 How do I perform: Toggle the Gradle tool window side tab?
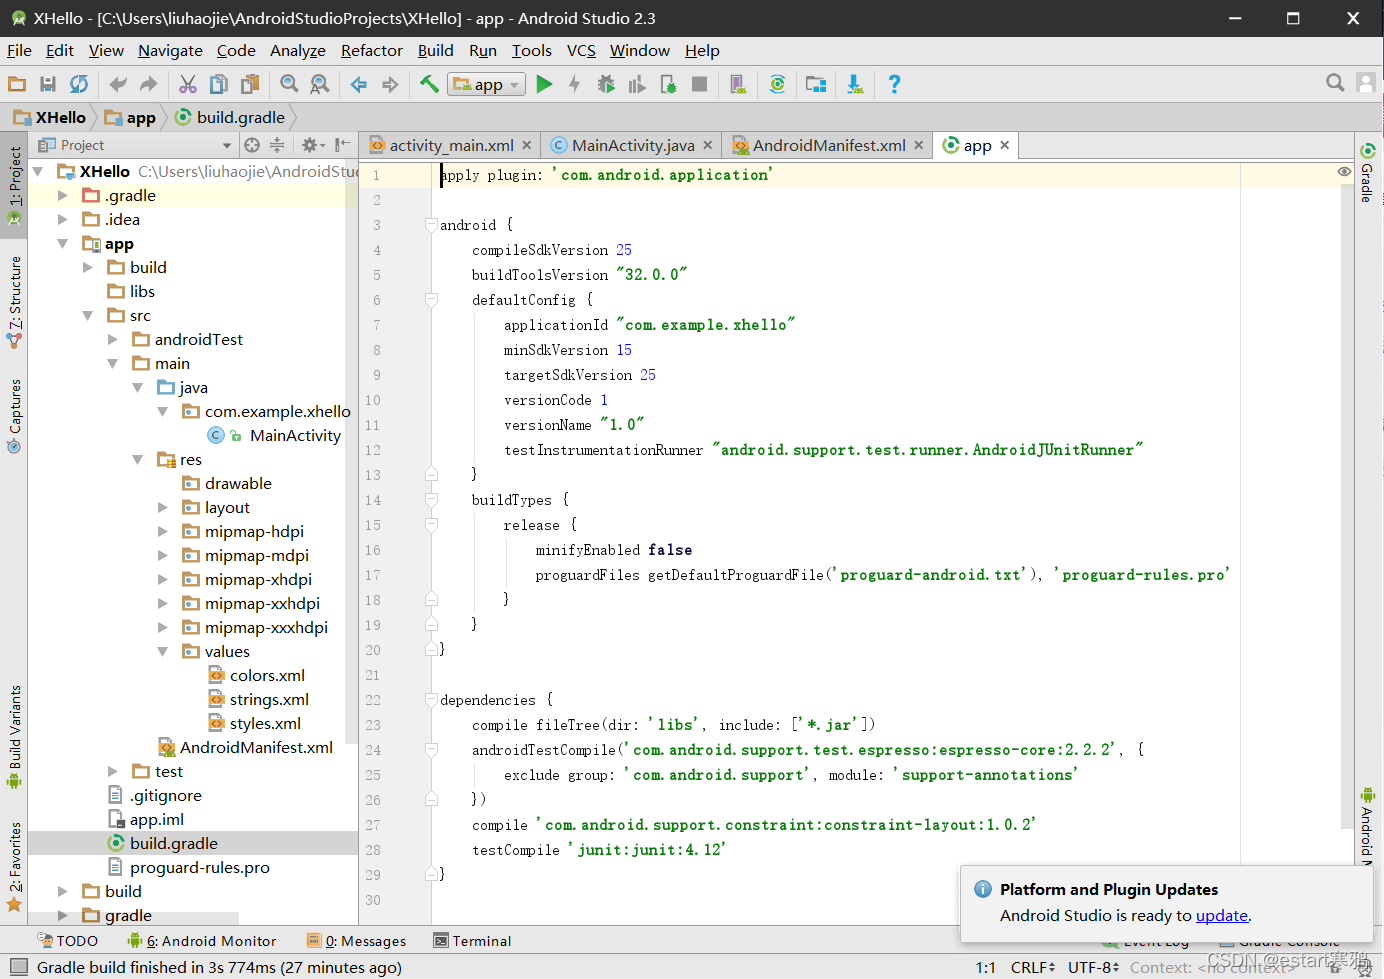tap(1367, 173)
